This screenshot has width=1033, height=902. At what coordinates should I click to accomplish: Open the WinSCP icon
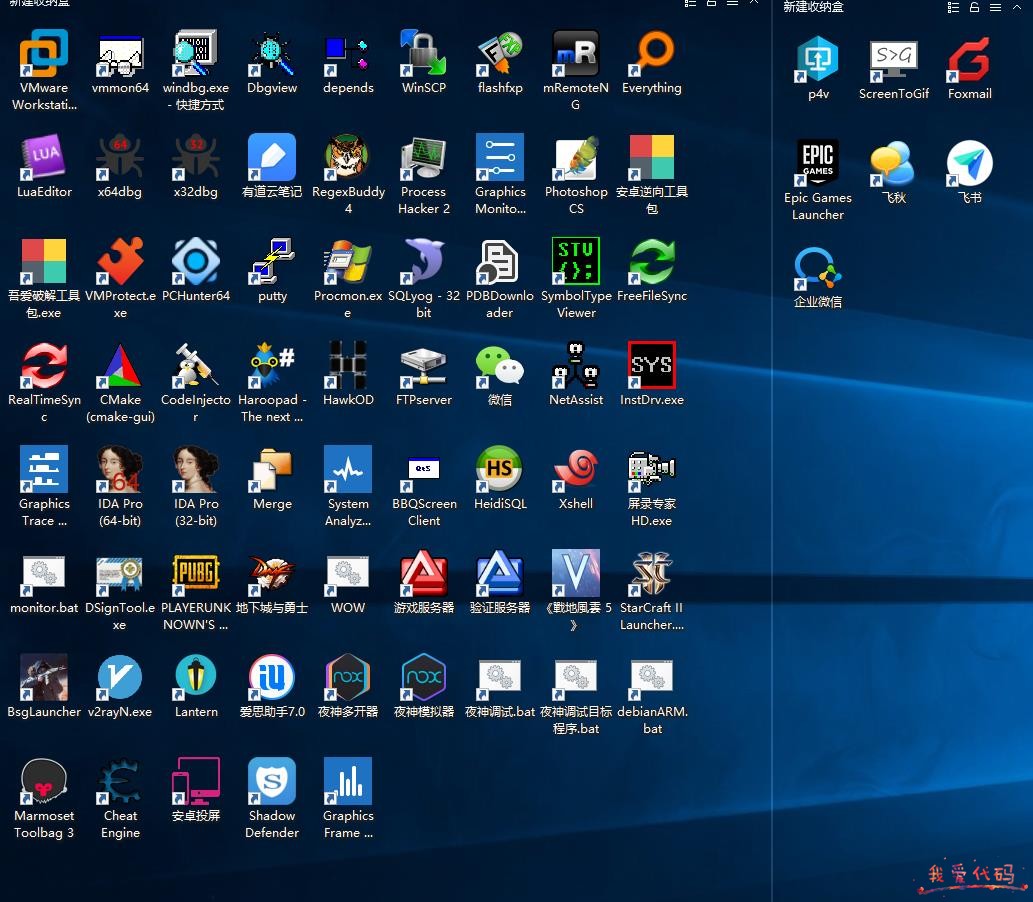(x=424, y=53)
